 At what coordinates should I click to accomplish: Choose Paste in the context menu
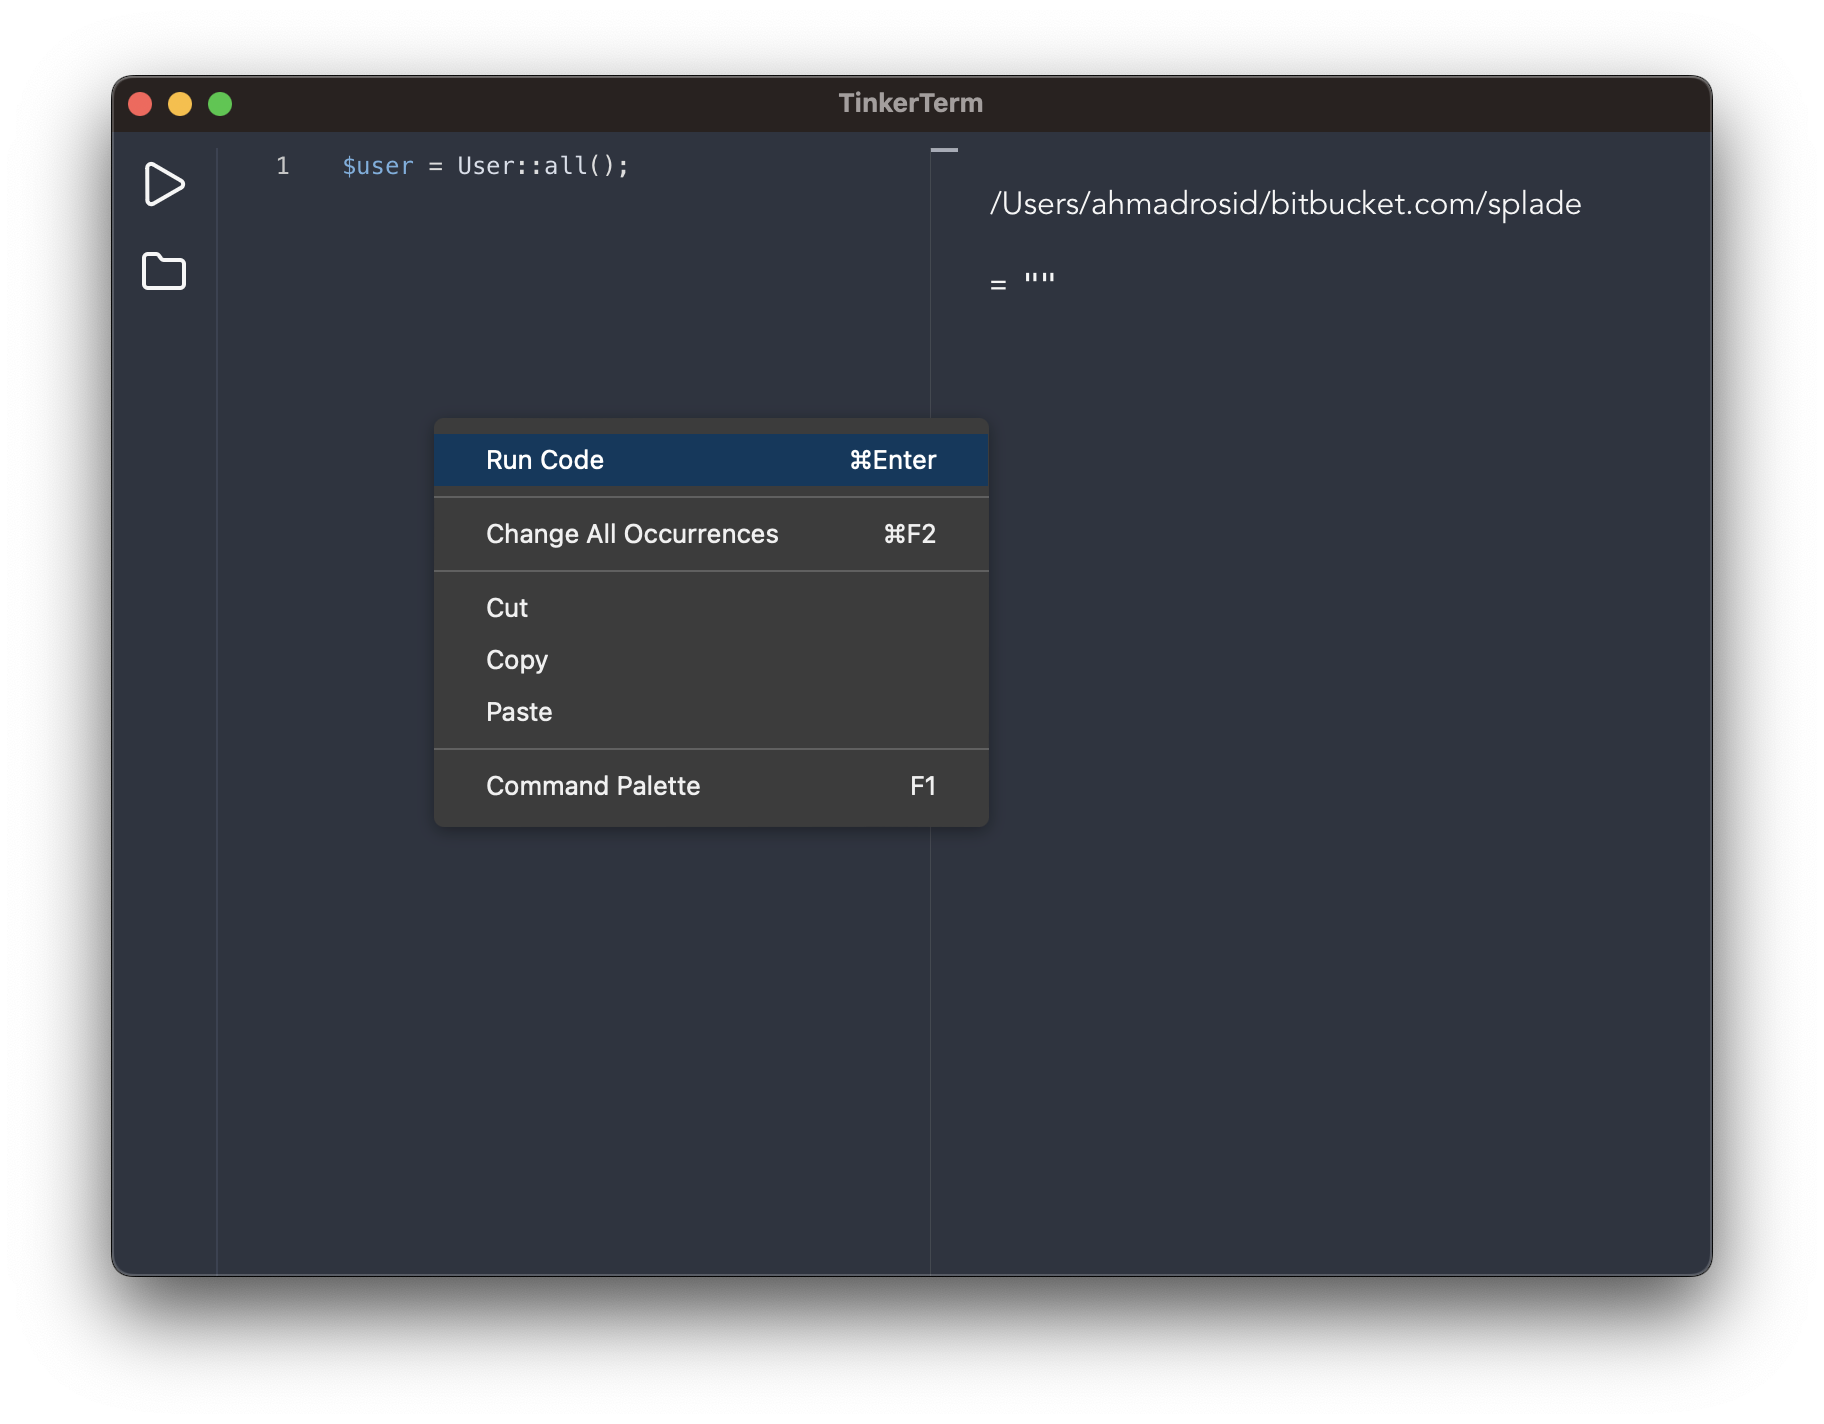(711, 712)
